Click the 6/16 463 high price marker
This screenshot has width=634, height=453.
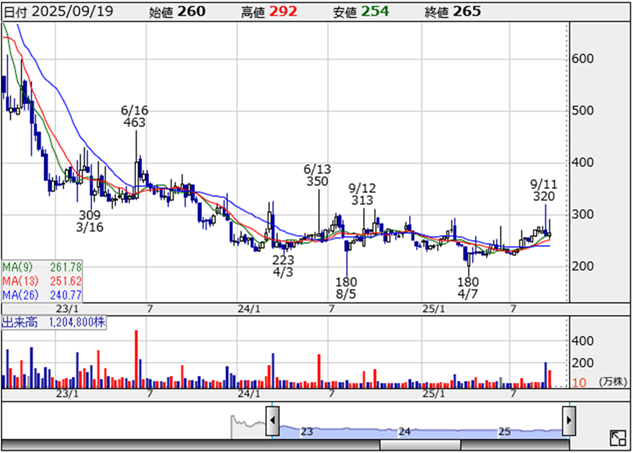point(134,115)
